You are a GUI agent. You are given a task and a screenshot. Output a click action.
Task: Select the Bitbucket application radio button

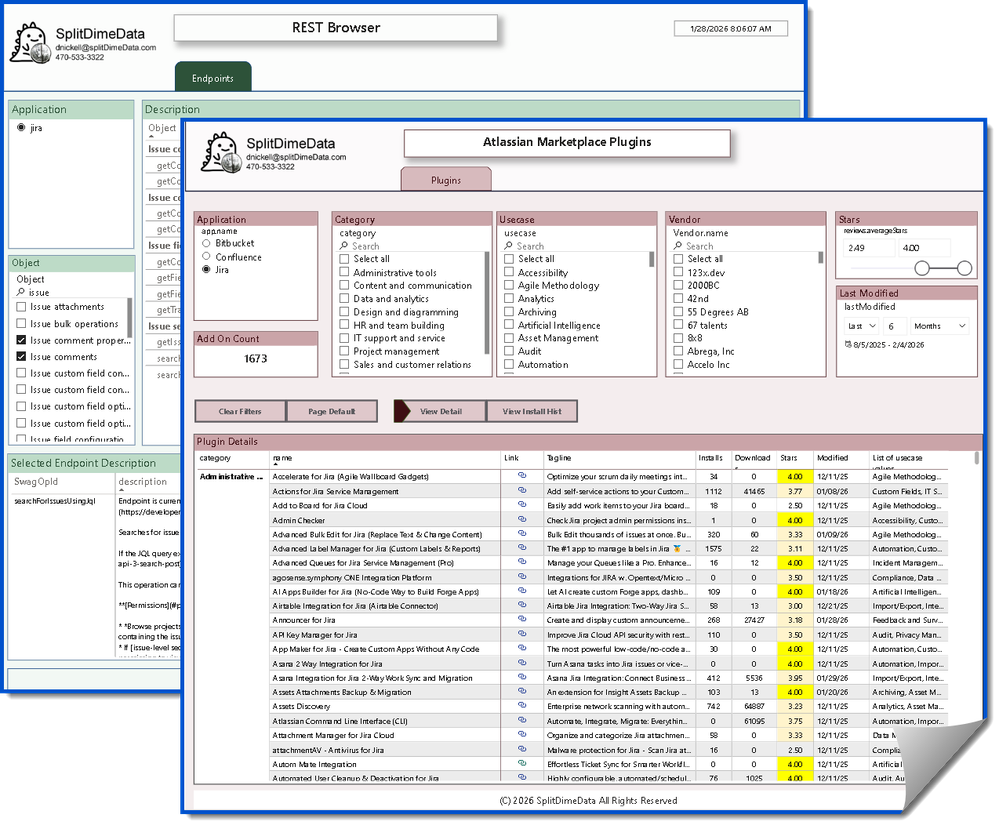[x=206, y=243]
